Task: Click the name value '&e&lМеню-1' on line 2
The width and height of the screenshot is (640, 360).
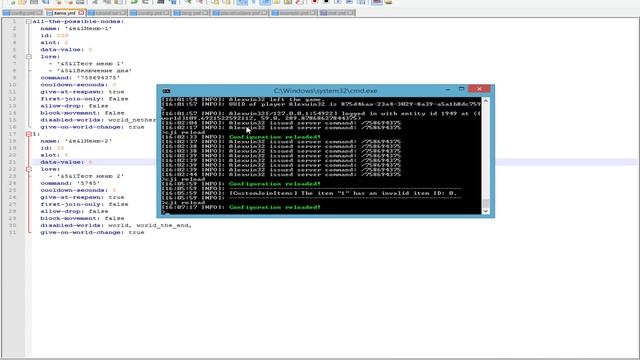Action: coord(88,29)
